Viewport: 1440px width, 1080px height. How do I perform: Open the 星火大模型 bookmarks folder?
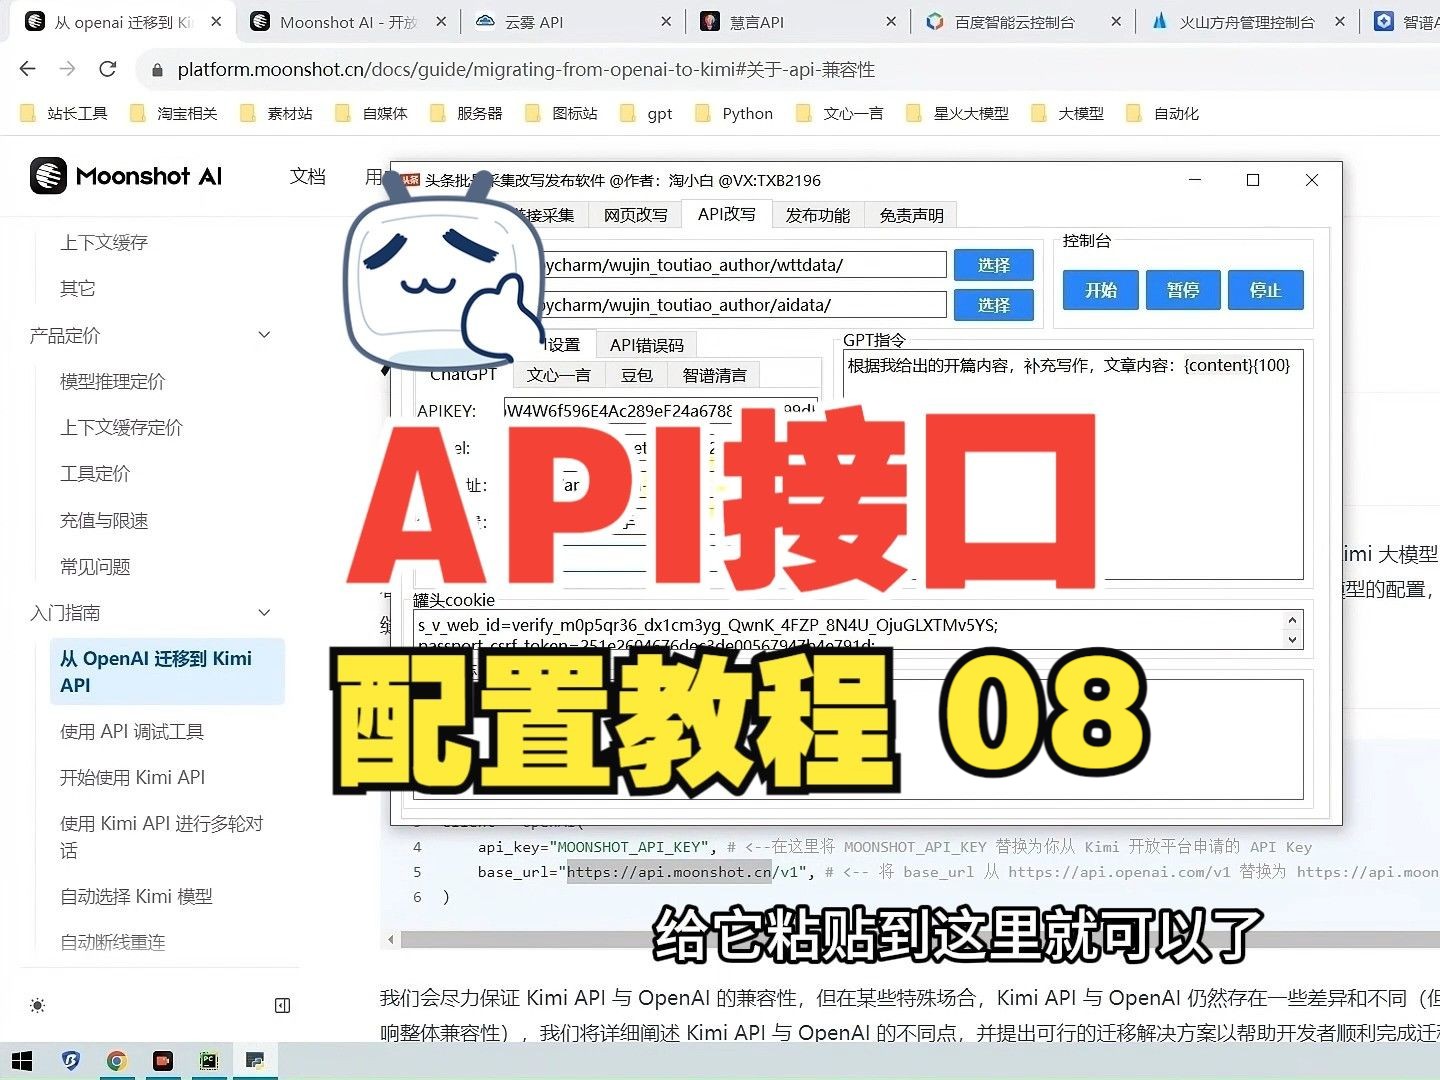(958, 113)
